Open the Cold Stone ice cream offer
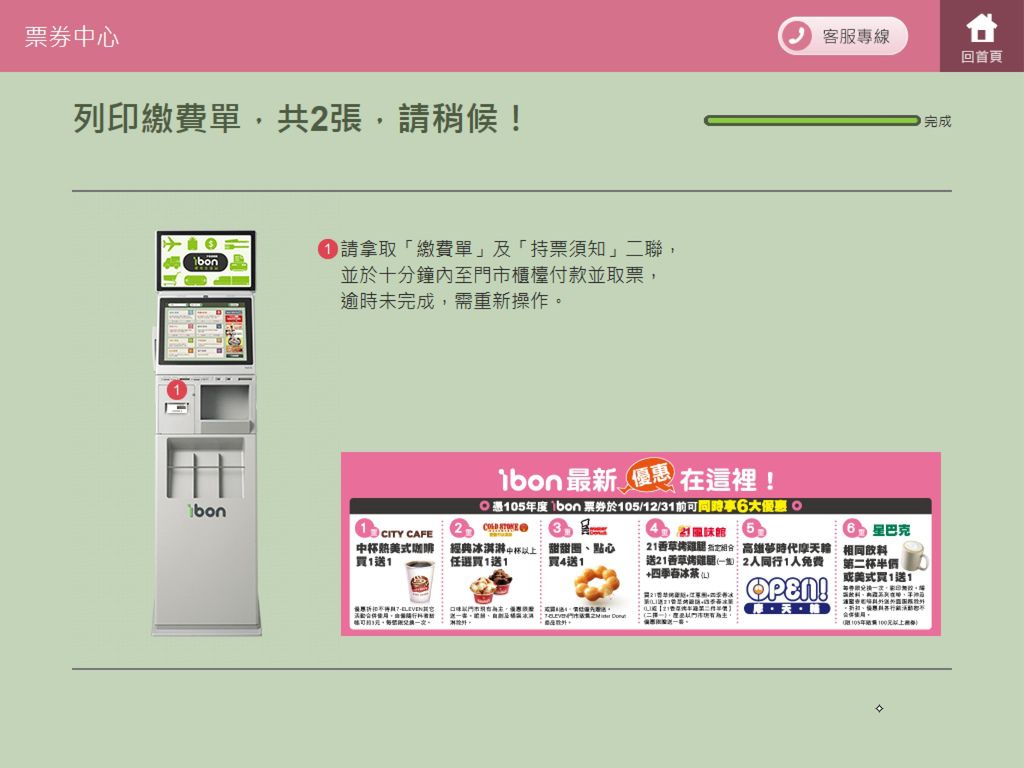This screenshot has width=1024, height=768. tap(492, 572)
